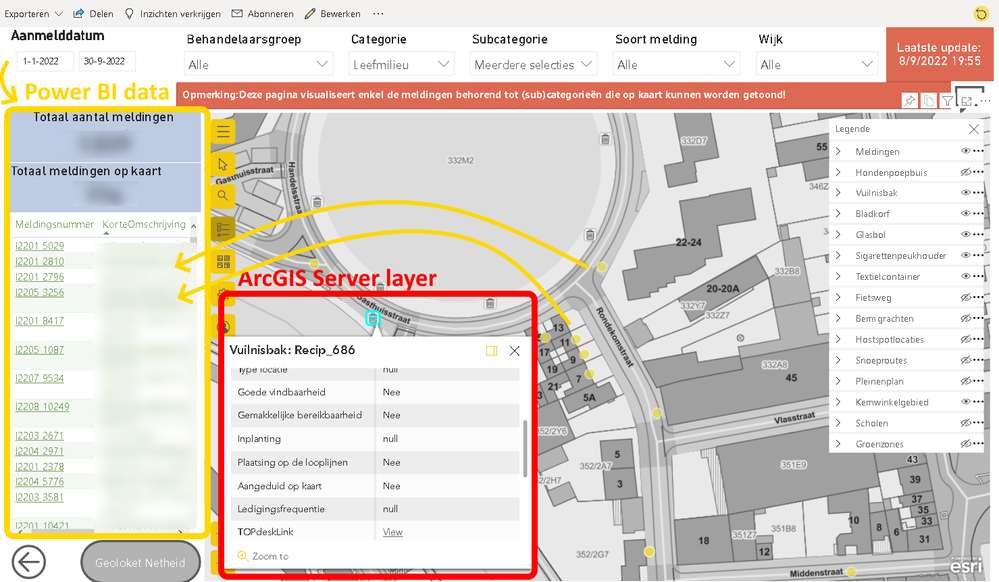Activate the selection arrow map tool
The width and height of the screenshot is (999, 582).
point(223,164)
